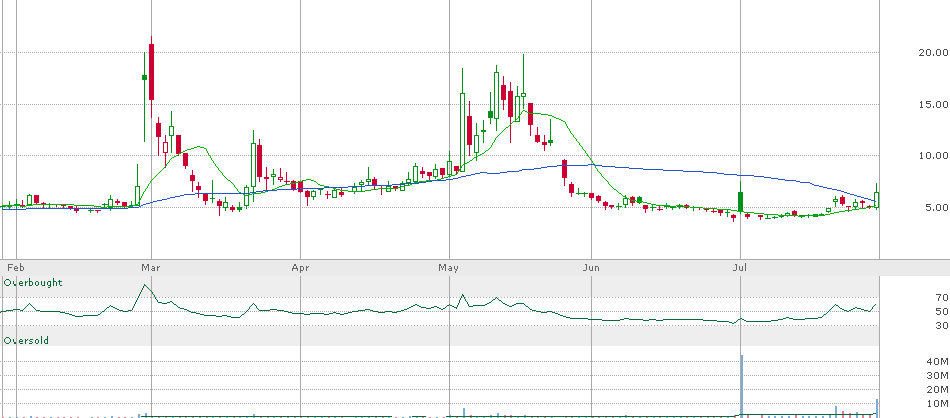Click the Overbought label in the RSI panel
This screenshot has height=418, width=950.
(x=33, y=283)
